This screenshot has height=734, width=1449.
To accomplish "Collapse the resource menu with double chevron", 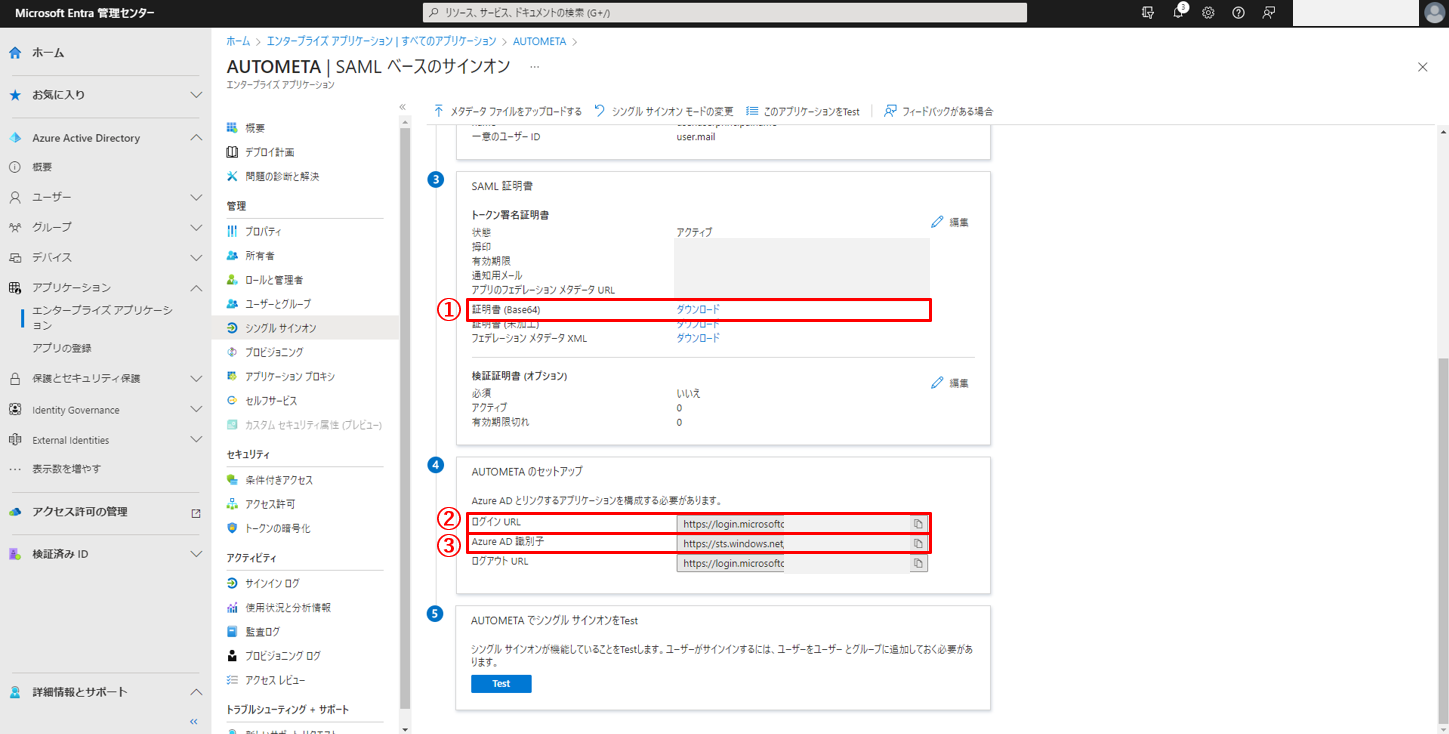I will pyautogui.click(x=403, y=106).
